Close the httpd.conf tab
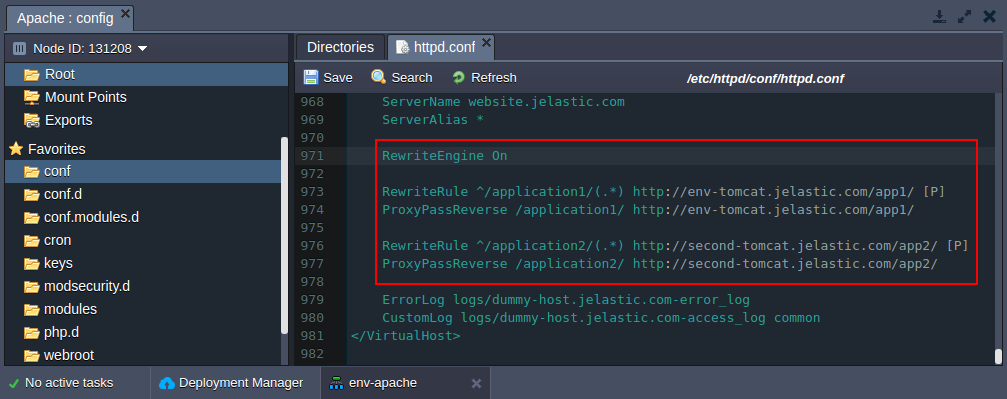This screenshot has width=1007, height=399. (486, 42)
